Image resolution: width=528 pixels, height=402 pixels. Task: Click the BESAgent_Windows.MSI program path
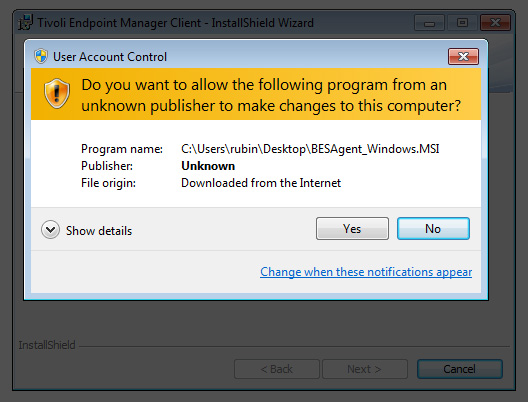coord(310,149)
